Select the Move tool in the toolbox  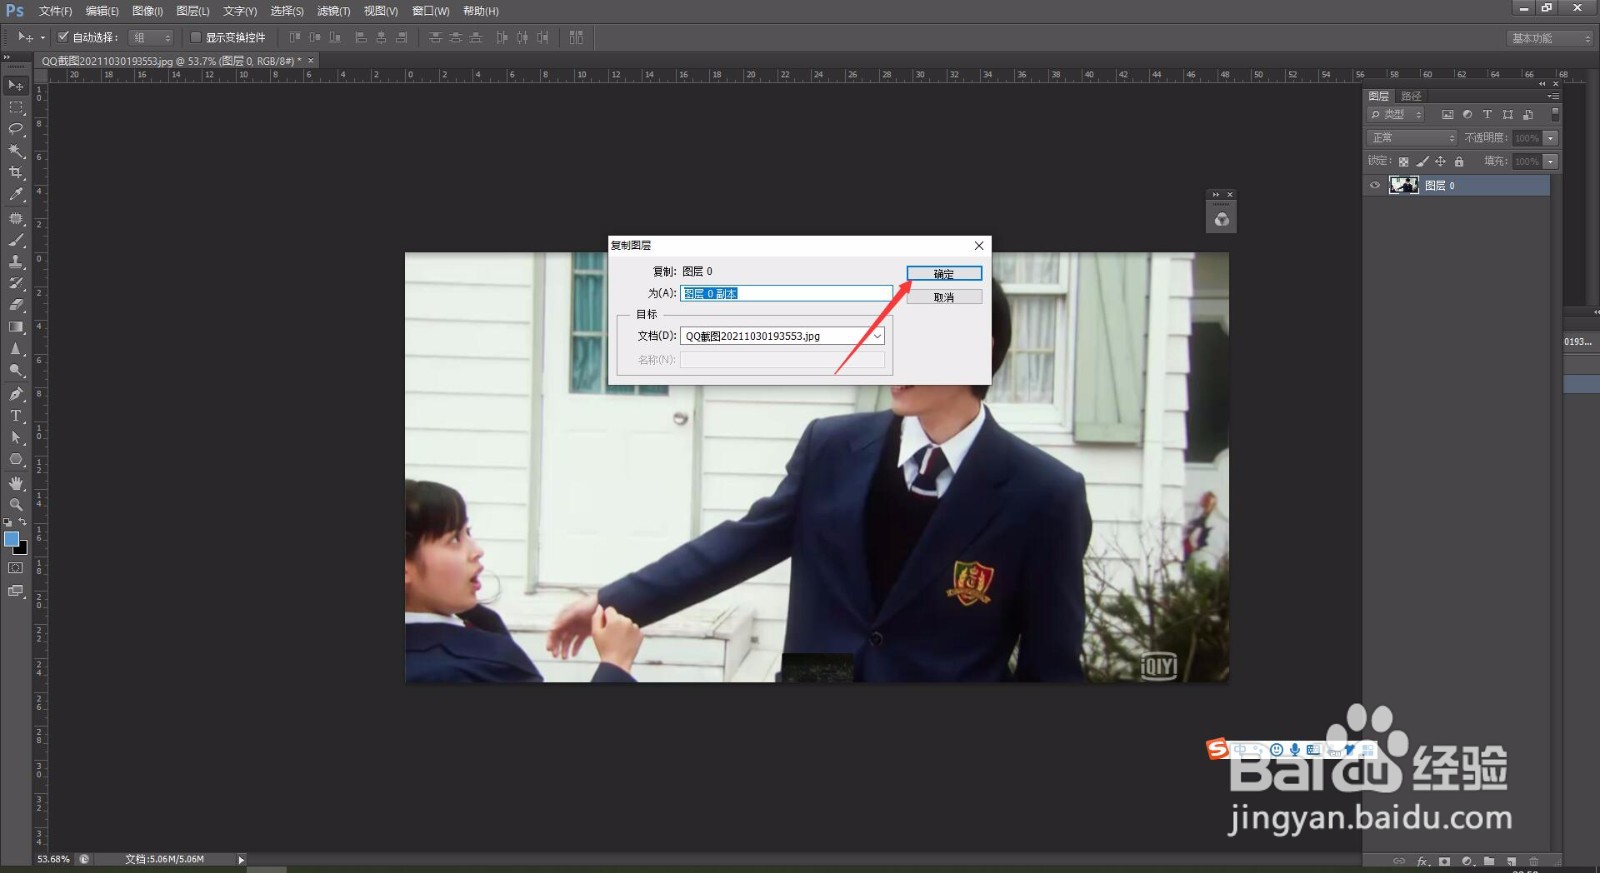pos(16,86)
